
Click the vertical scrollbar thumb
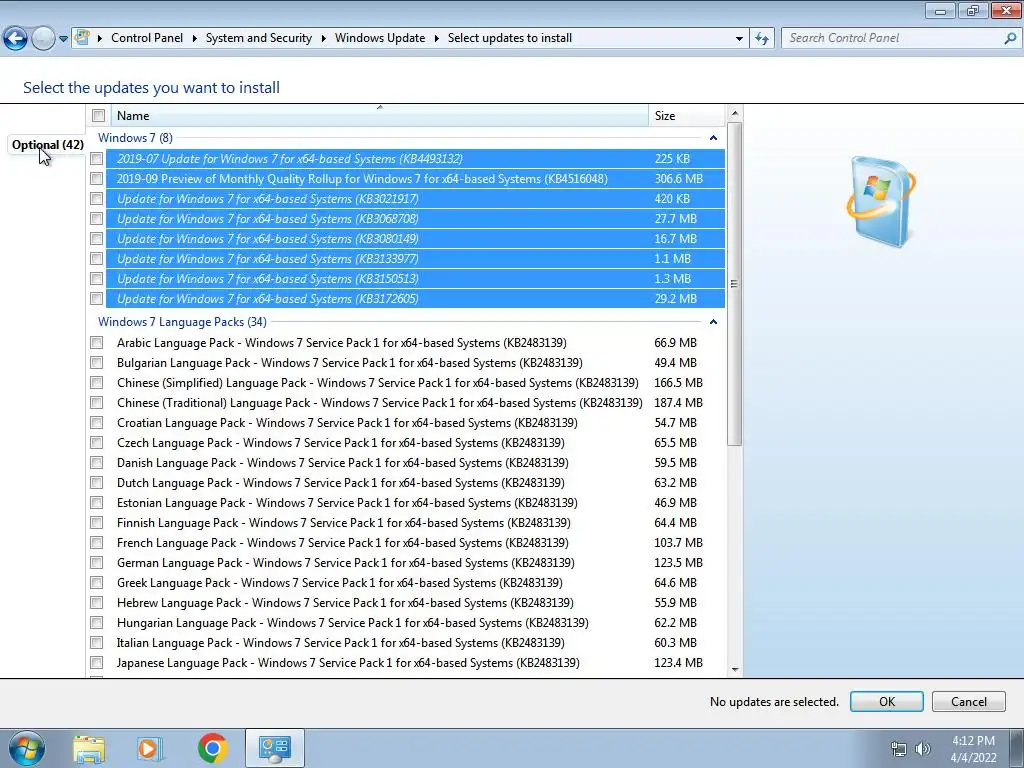(x=735, y=284)
